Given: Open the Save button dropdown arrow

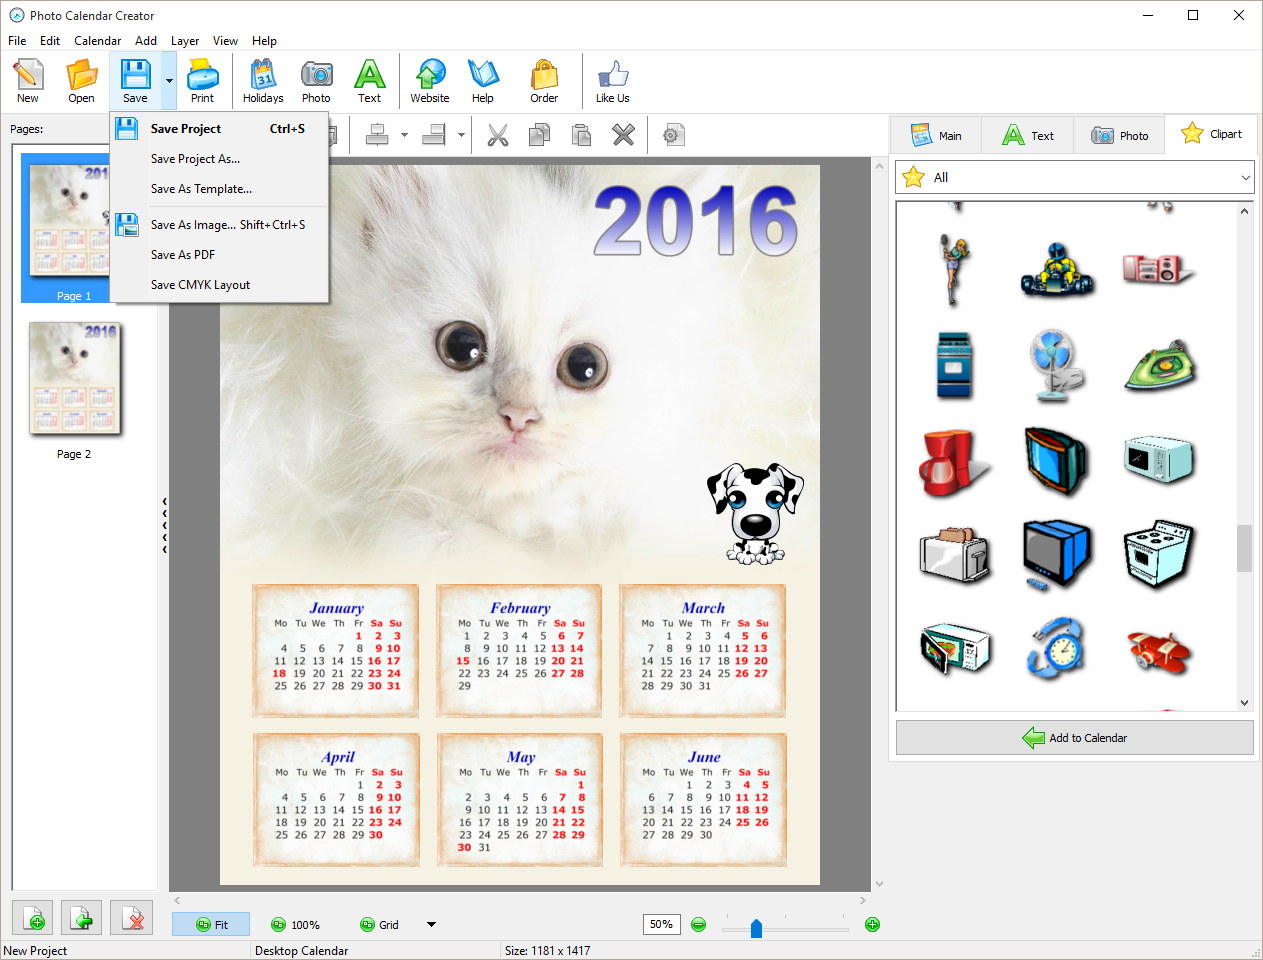Looking at the screenshot, I should (x=168, y=80).
